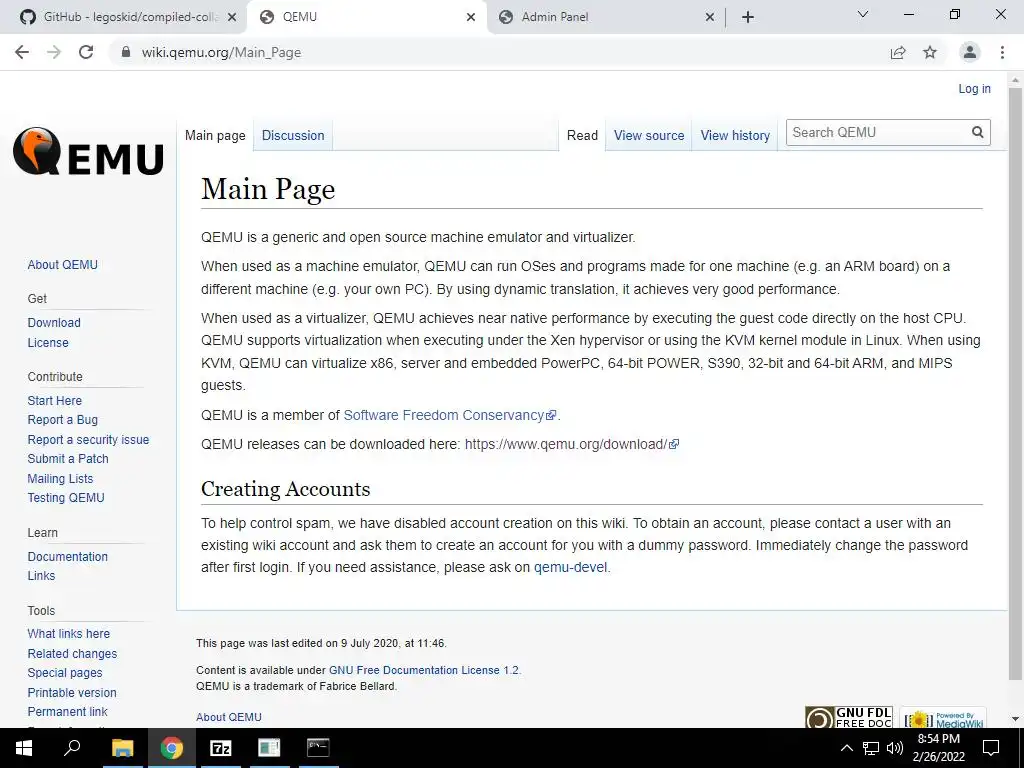Open 7-Zip from the taskbar

[220, 748]
